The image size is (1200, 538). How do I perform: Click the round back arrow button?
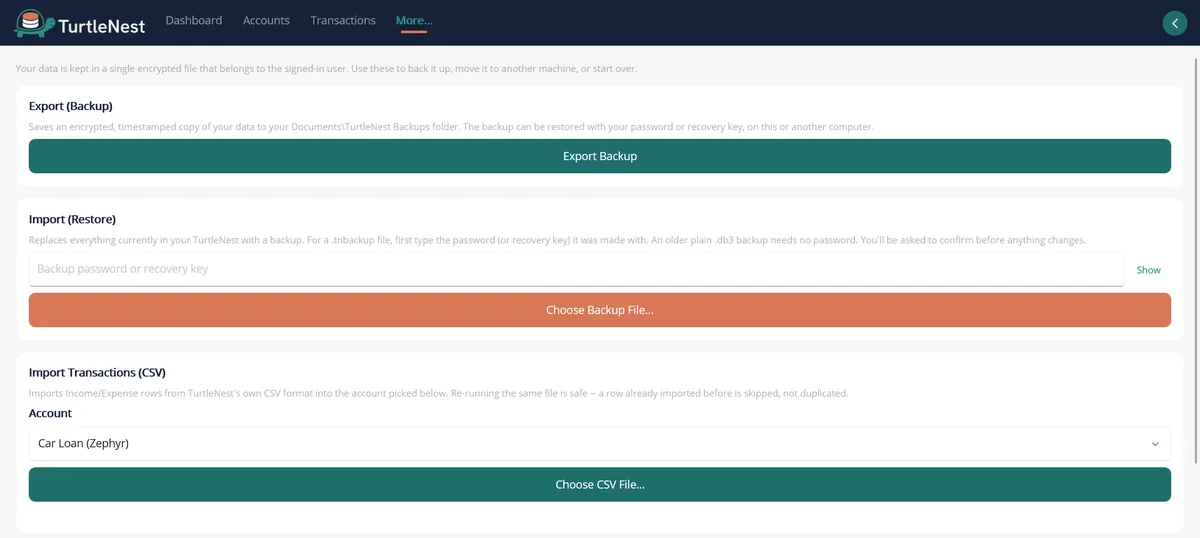point(1174,23)
